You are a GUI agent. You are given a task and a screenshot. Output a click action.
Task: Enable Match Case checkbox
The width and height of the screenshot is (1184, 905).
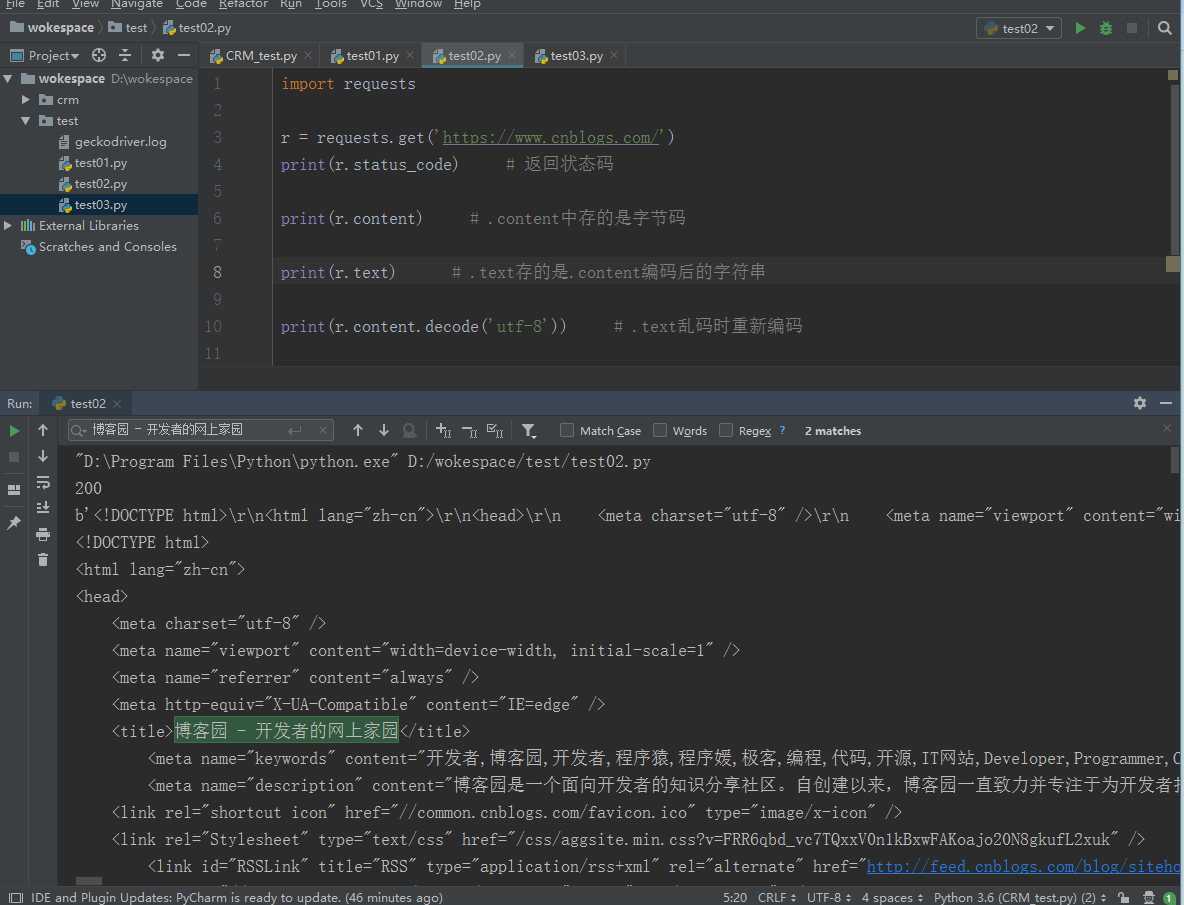point(566,430)
